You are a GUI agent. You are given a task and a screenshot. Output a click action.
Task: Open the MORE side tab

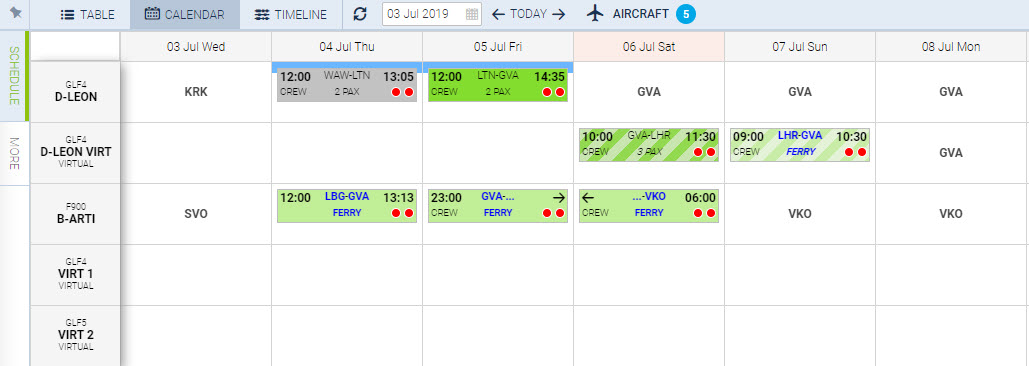click(x=14, y=153)
